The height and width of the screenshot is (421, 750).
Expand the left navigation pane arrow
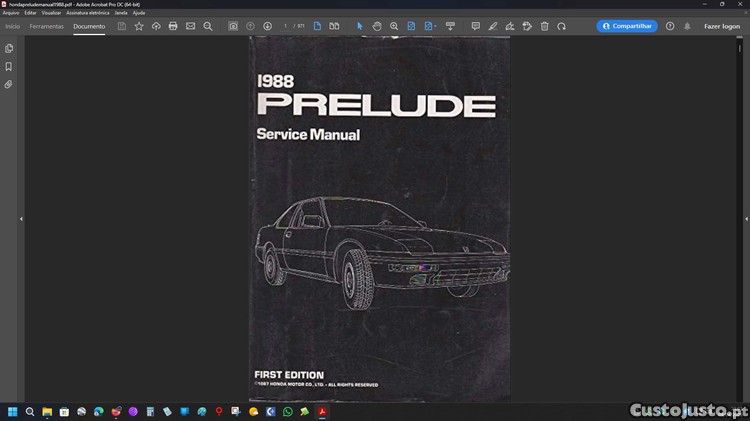(21, 219)
